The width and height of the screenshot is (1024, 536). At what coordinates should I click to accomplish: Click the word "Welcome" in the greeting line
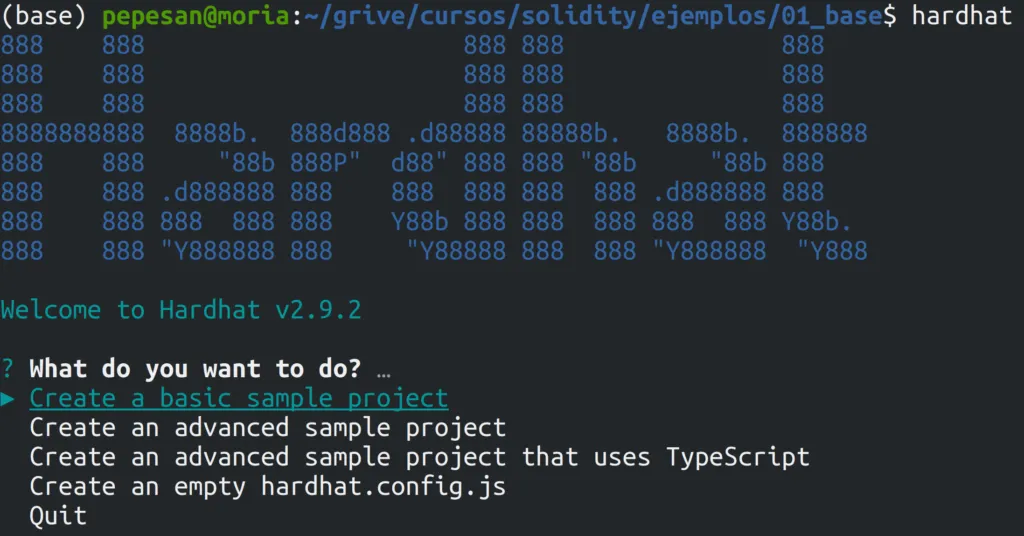tap(51, 310)
